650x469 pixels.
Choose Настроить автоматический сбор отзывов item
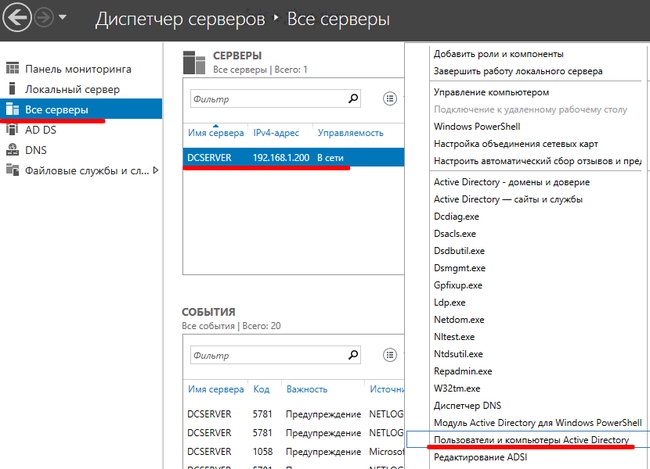(538, 161)
